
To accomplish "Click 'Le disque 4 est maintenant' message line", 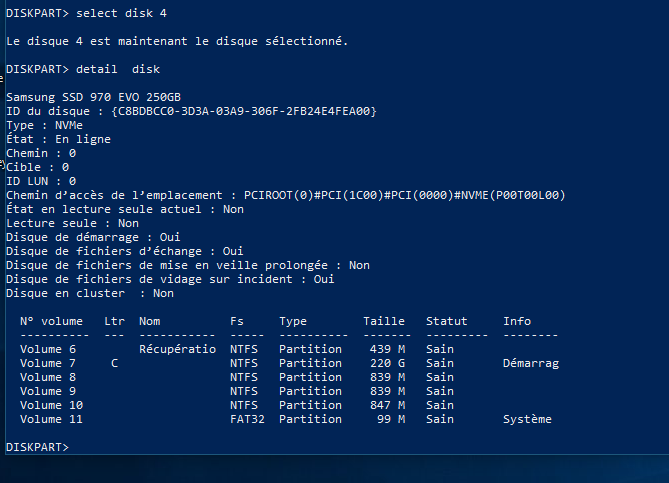I will point(177,41).
